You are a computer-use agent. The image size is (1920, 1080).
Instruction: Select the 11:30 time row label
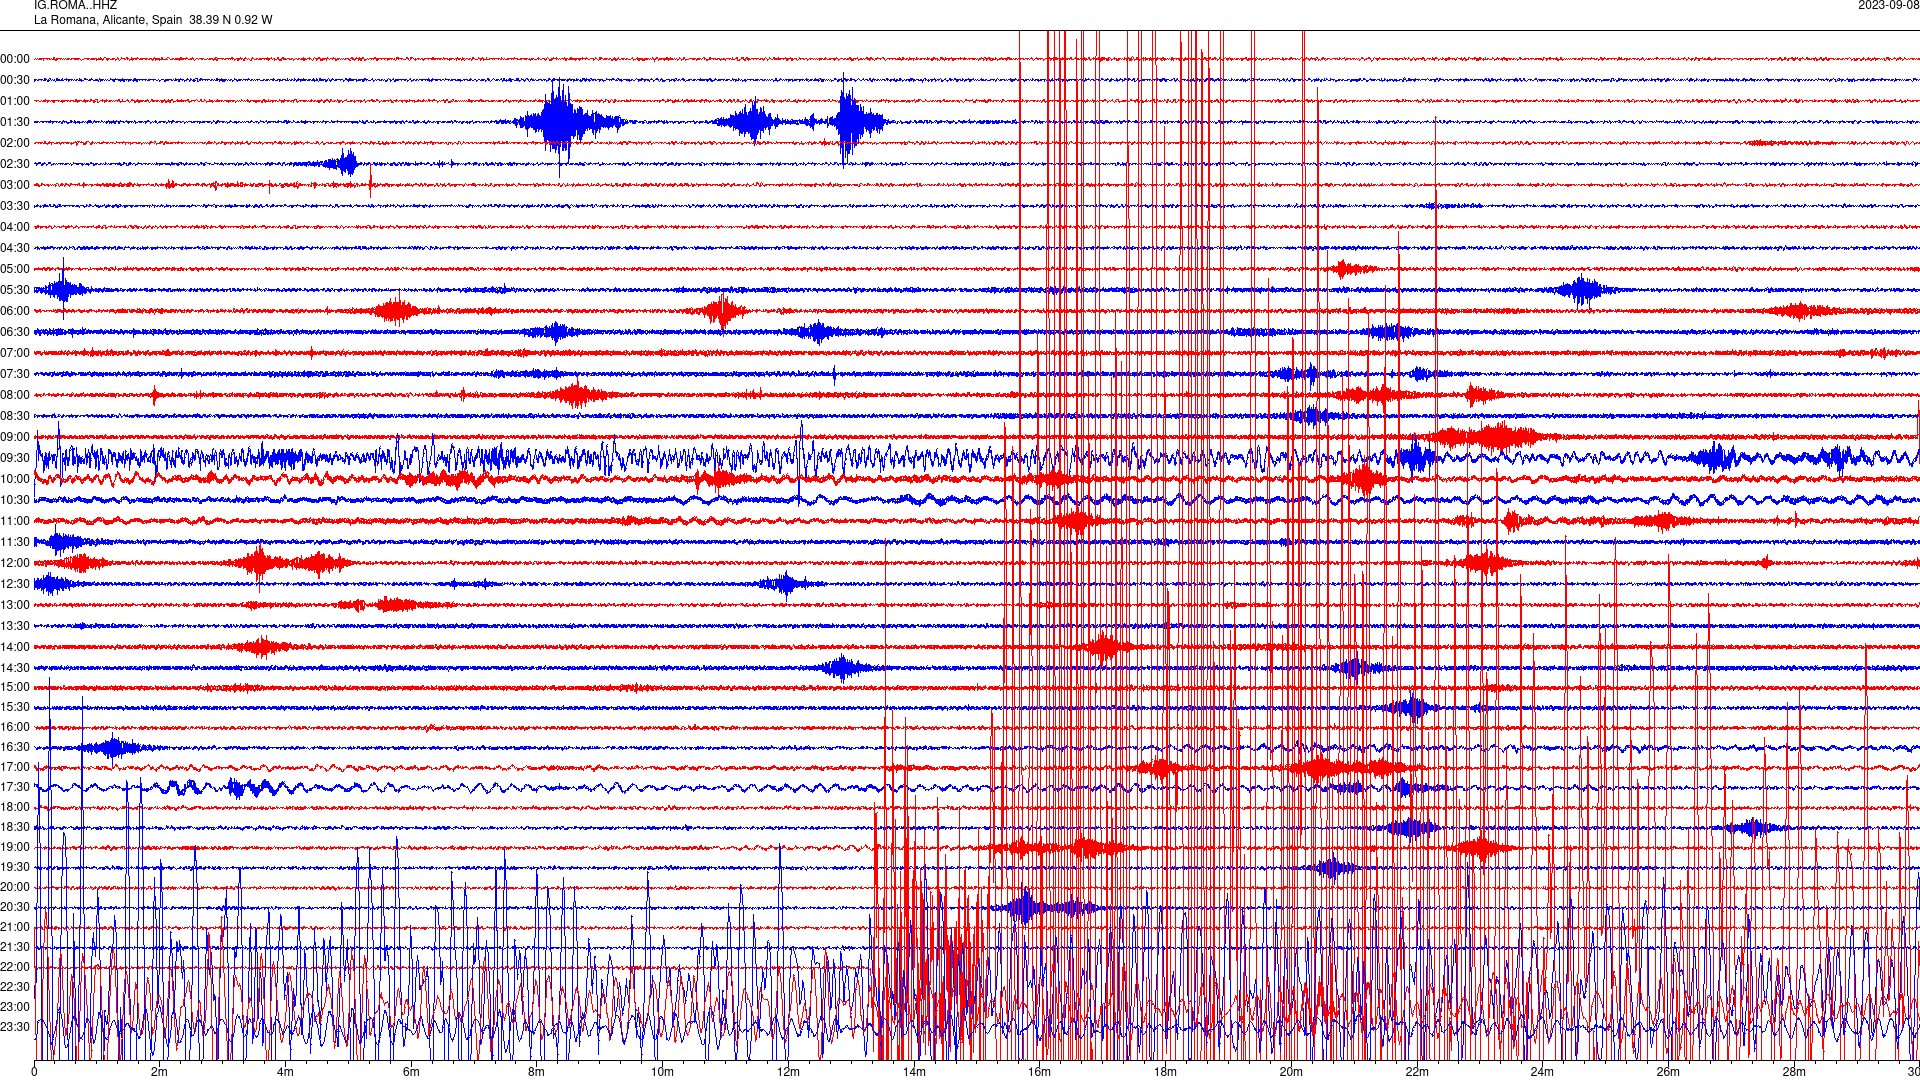tap(15, 542)
